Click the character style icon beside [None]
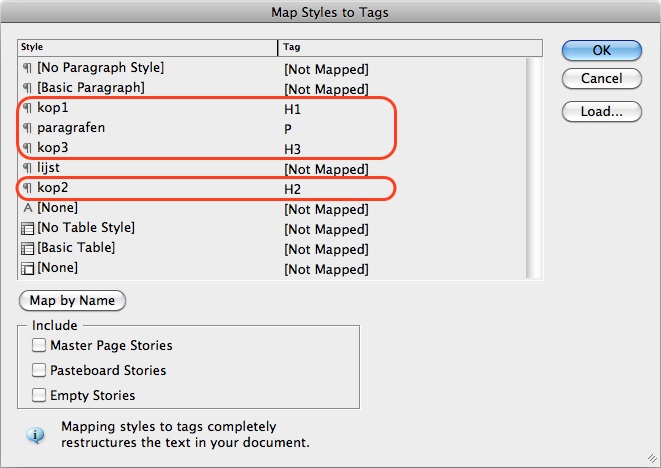The width and height of the screenshot is (661, 468). [x=27, y=208]
